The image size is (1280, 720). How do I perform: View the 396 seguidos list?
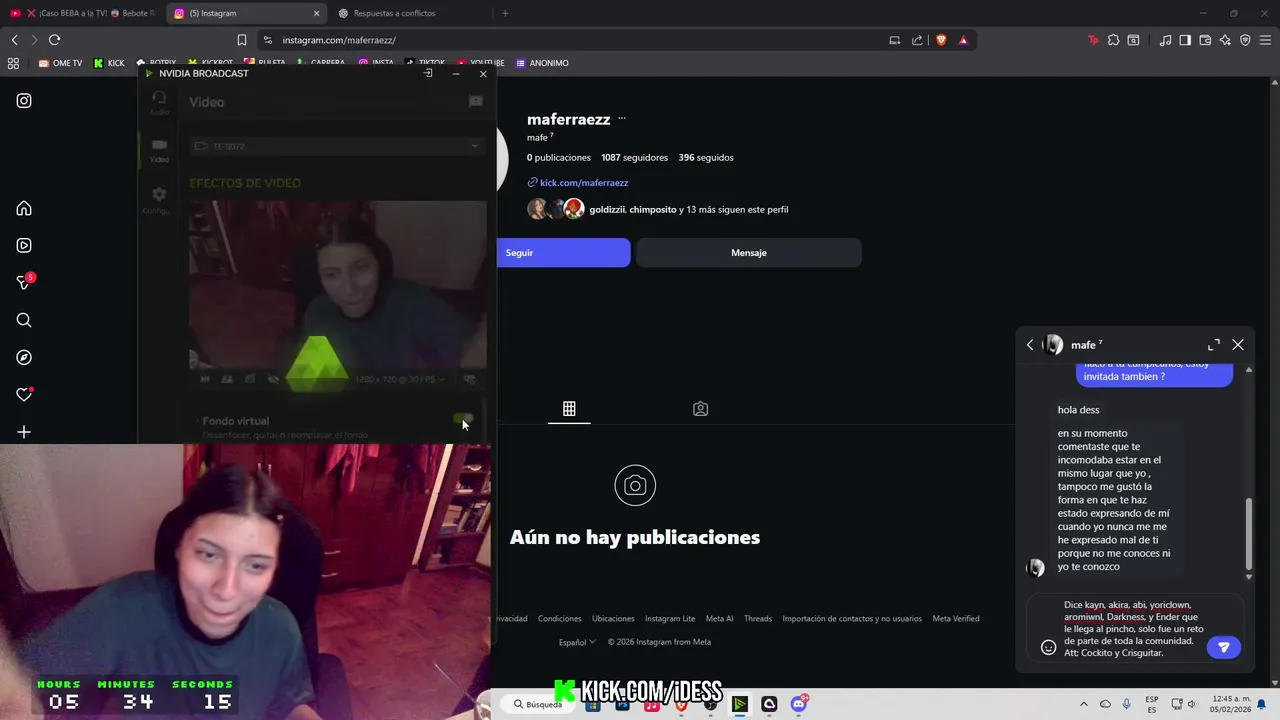[706, 157]
